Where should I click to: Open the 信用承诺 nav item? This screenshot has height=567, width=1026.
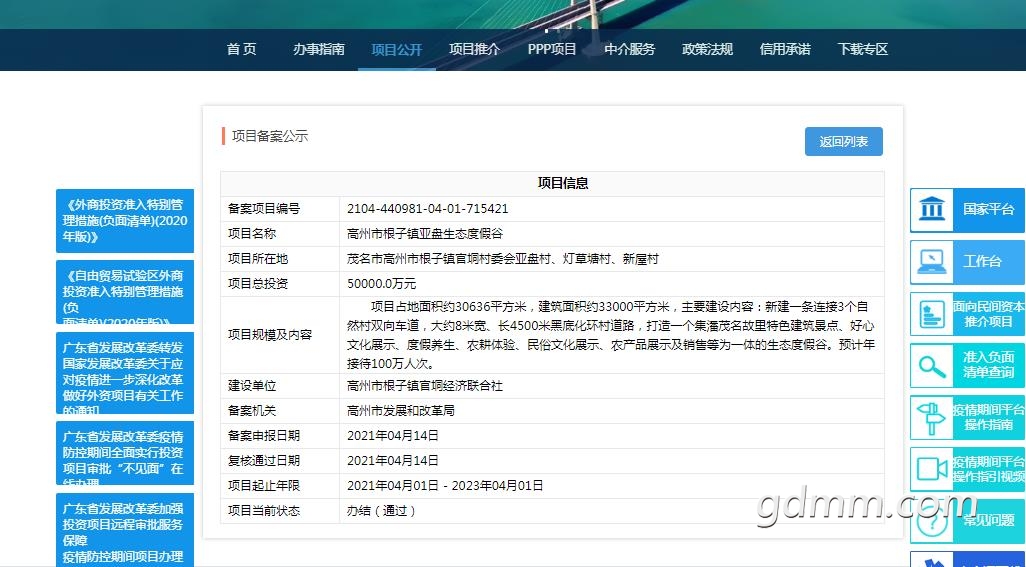click(x=785, y=49)
